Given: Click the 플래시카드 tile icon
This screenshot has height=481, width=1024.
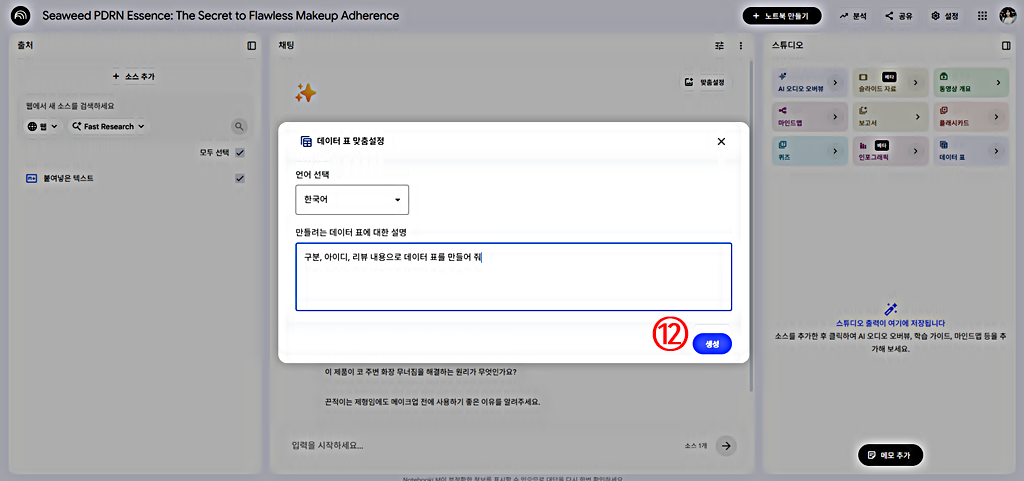Looking at the screenshot, I should click(x=944, y=110).
